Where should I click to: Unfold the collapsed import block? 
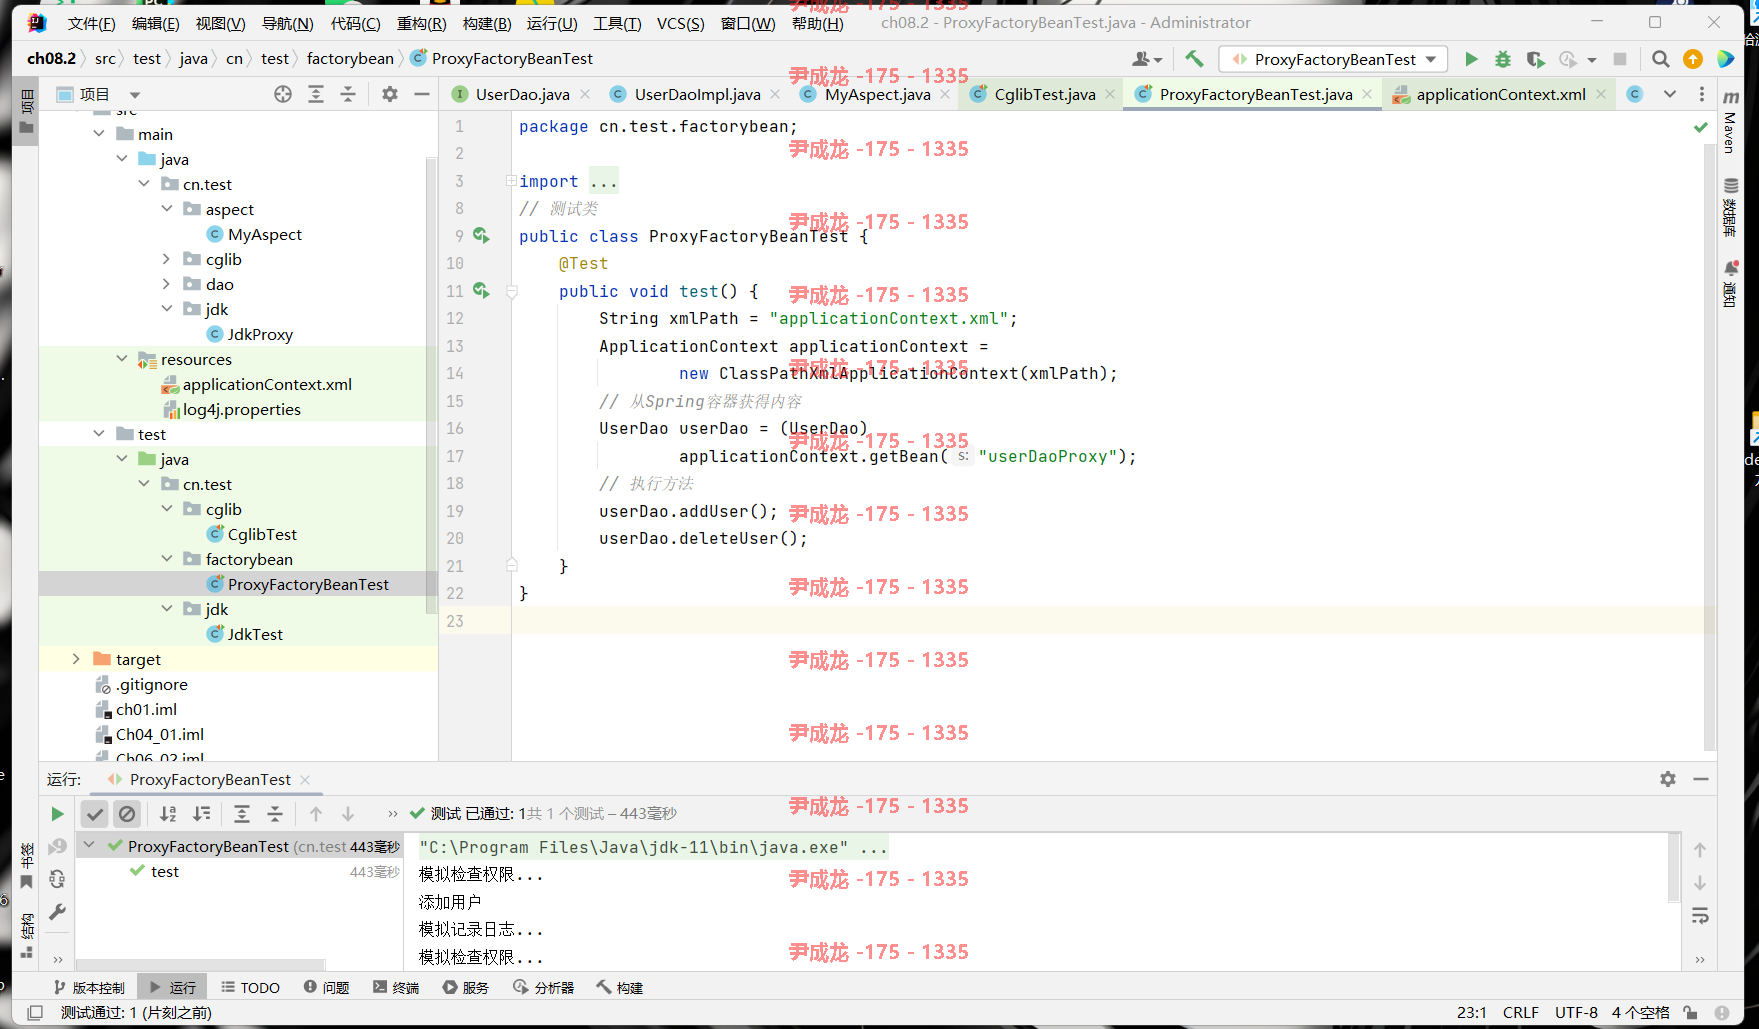pos(511,181)
